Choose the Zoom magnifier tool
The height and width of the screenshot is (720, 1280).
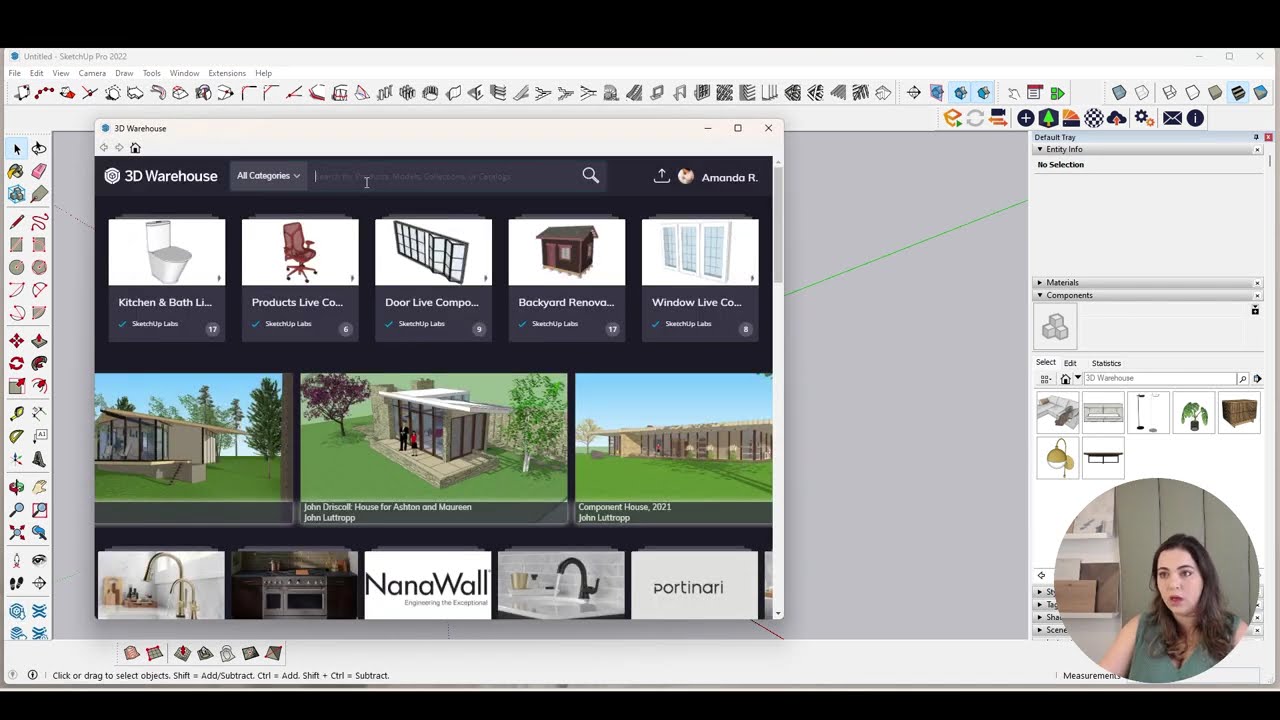coord(17,510)
